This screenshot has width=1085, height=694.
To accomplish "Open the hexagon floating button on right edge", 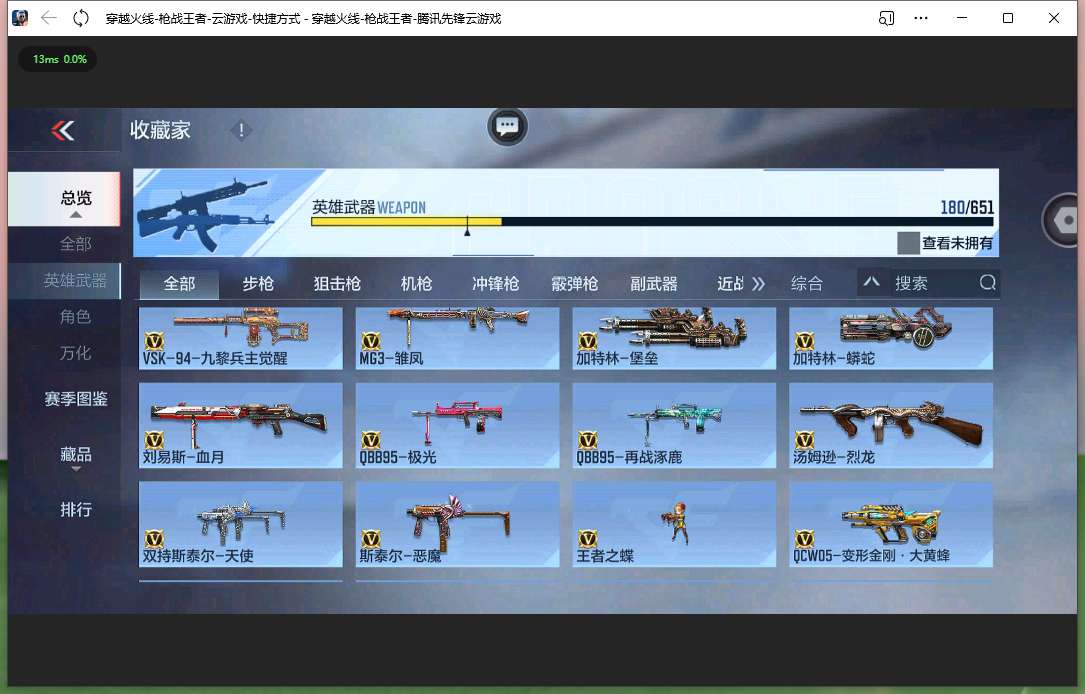I will [x=1064, y=220].
